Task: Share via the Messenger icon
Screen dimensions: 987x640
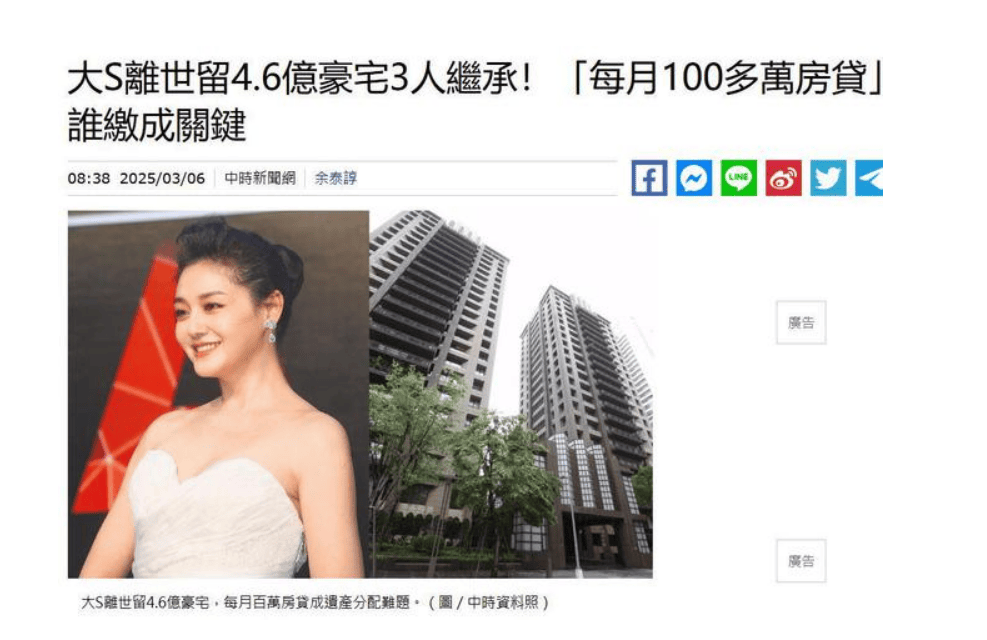Action: point(694,178)
